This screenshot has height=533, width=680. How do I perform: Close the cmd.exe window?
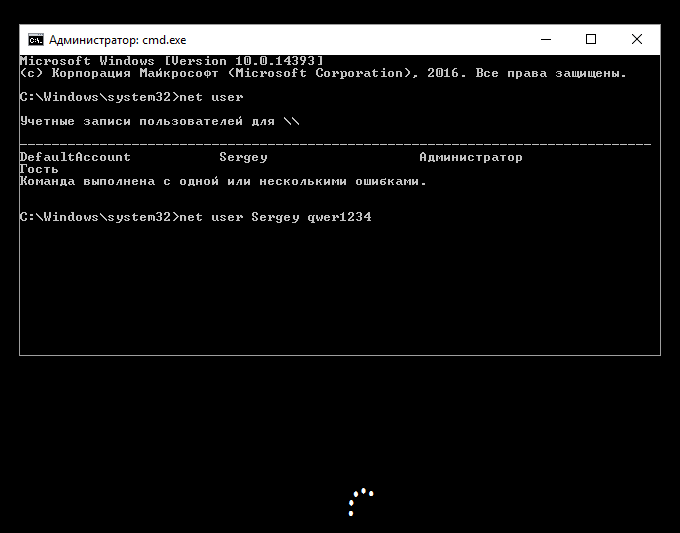click(637, 39)
